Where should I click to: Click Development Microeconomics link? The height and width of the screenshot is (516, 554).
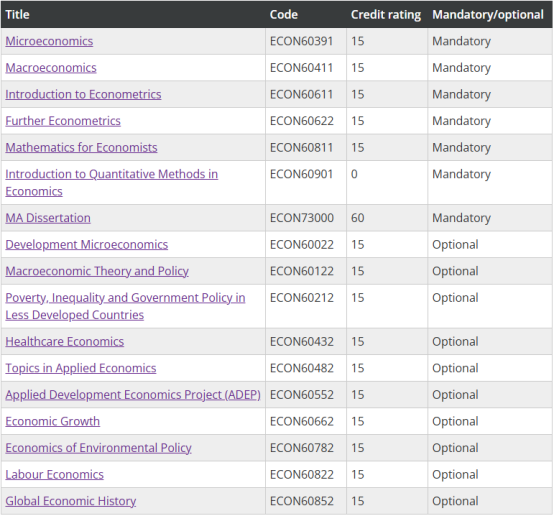coord(87,245)
